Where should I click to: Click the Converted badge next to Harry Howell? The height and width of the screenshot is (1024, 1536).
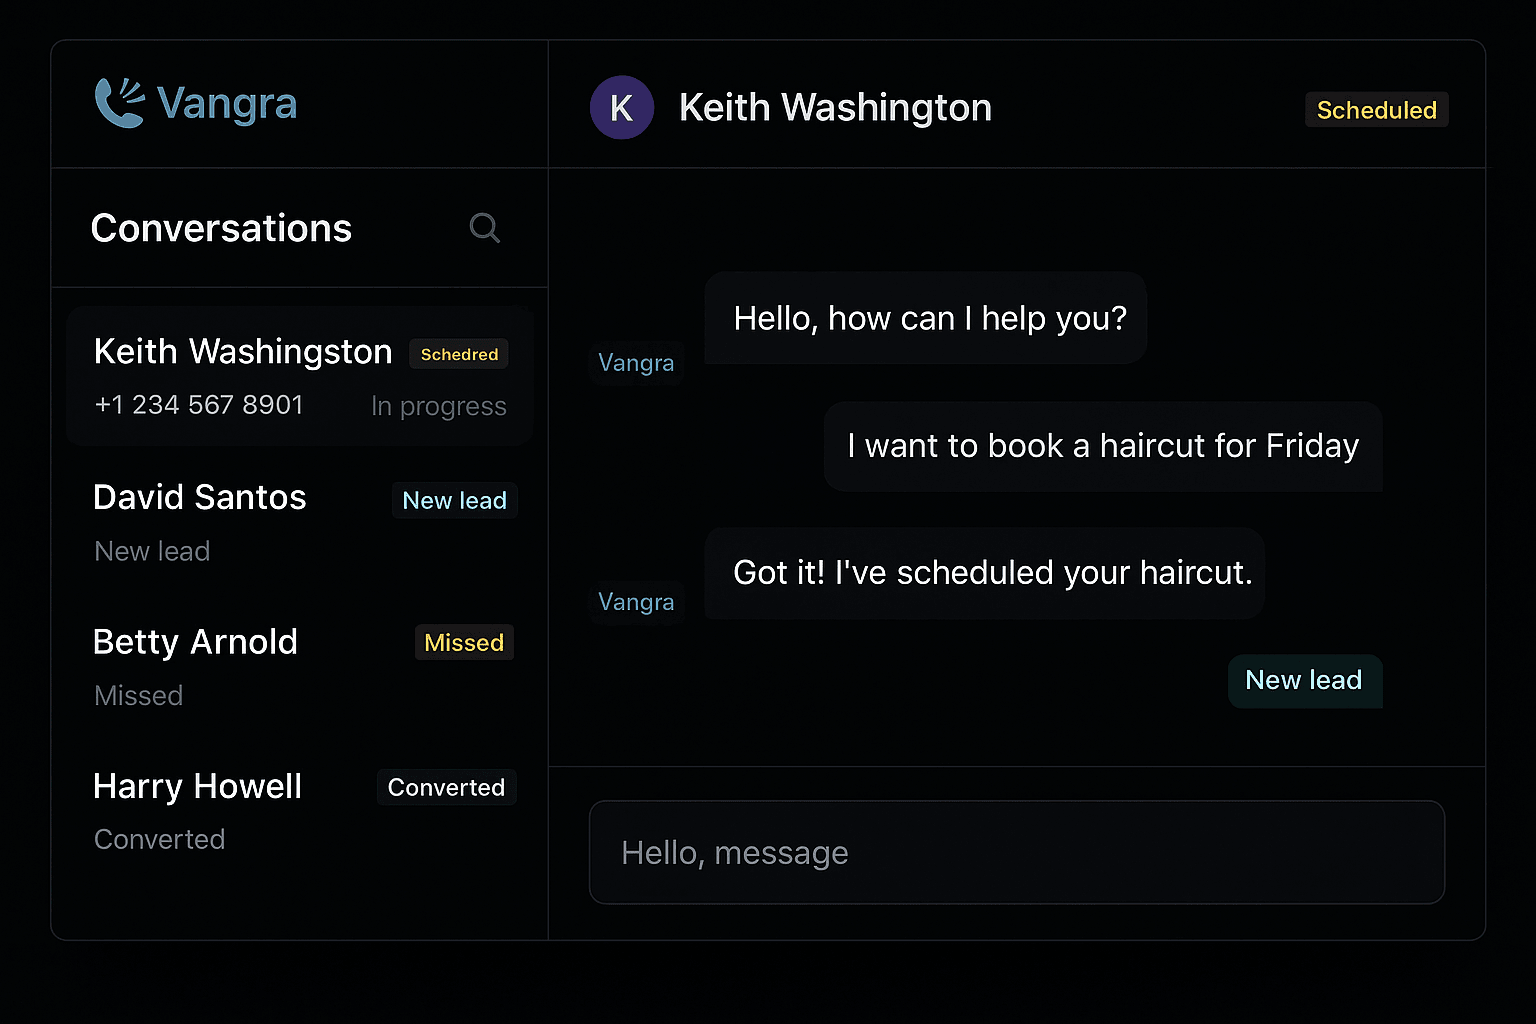[446, 787]
